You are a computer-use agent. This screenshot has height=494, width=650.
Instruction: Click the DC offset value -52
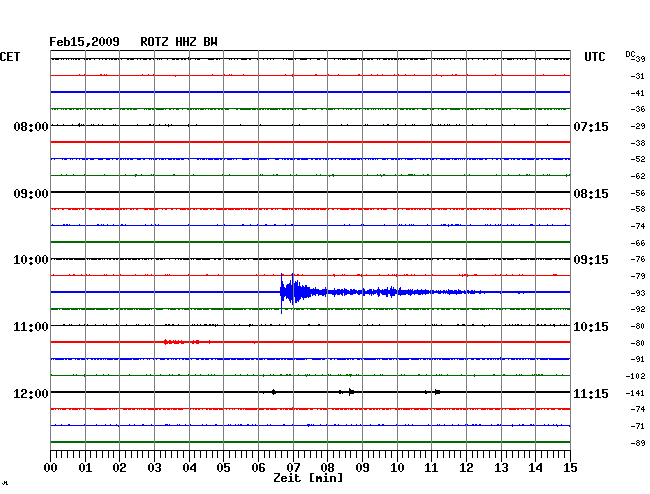click(x=638, y=159)
